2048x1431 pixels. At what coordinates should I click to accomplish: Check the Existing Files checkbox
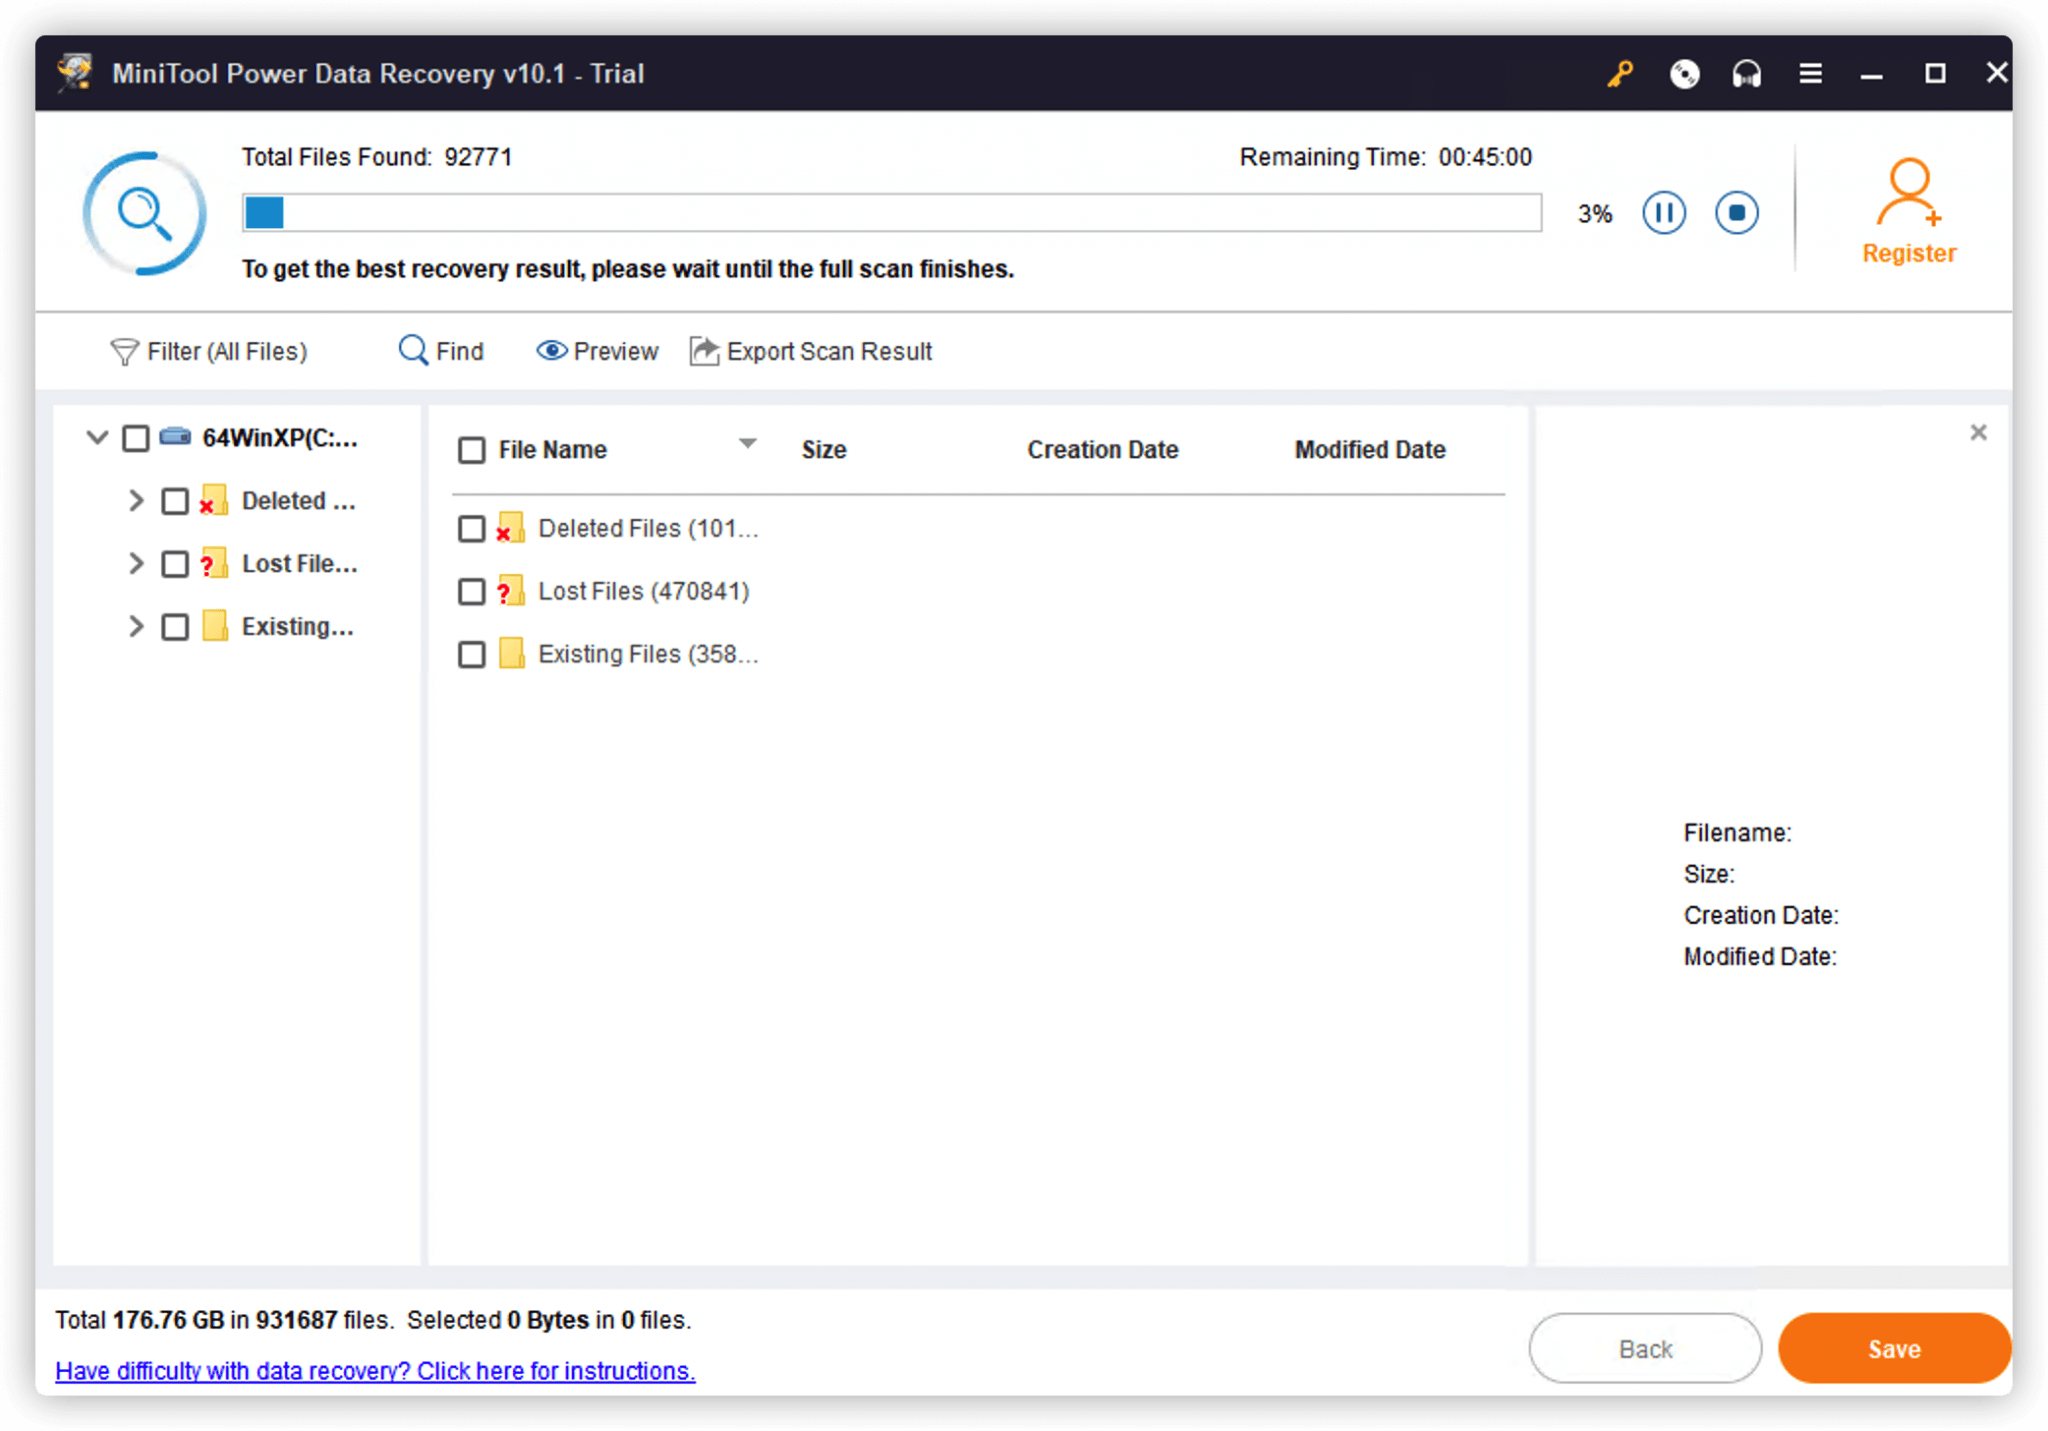click(x=471, y=654)
